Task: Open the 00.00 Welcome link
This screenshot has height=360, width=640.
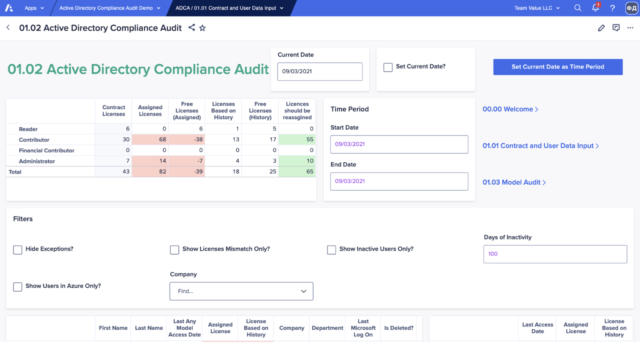Action: click(x=510, y=109)
